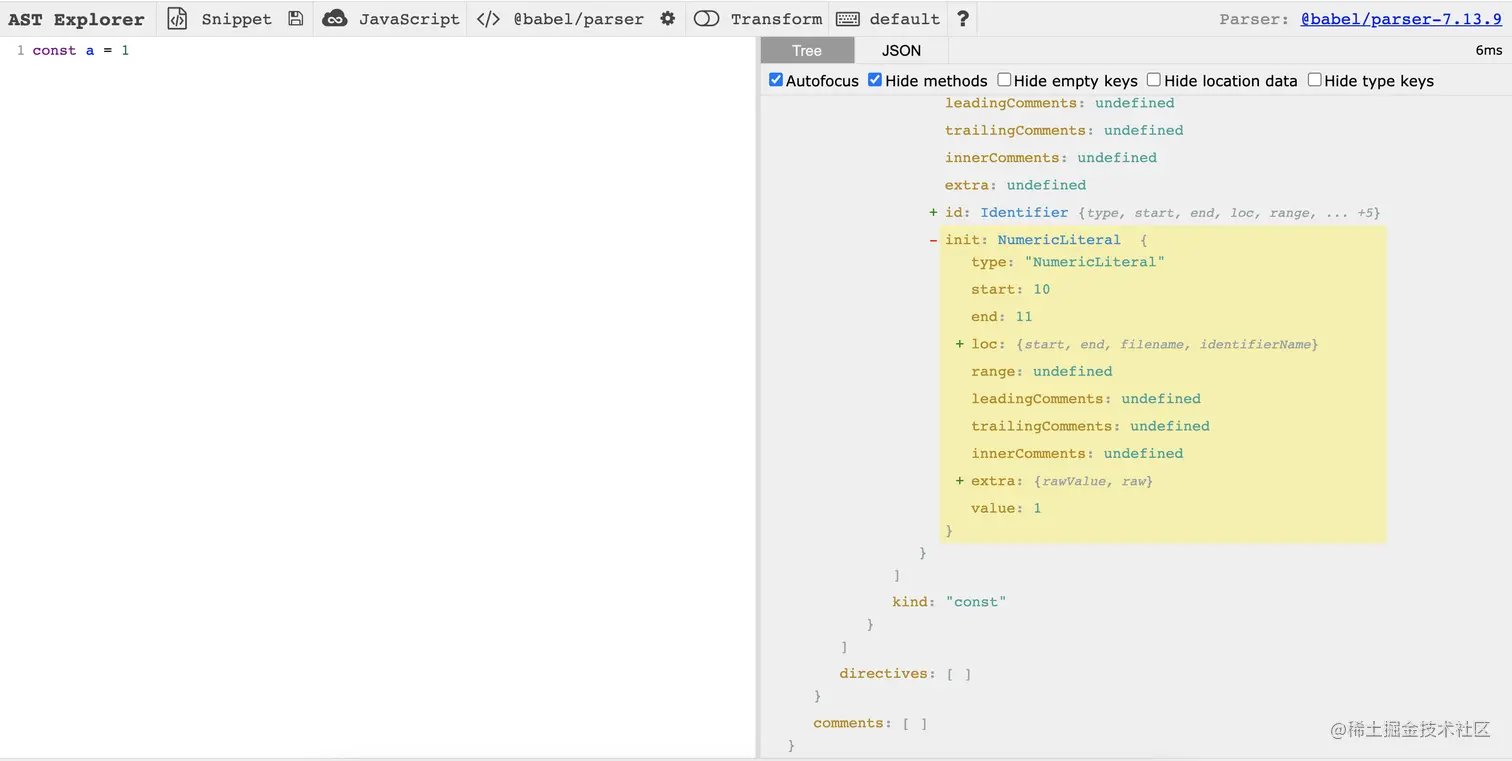Enable the Hide type keys checkbox
Screen dimensions: 1512x761
[1314, 80]
